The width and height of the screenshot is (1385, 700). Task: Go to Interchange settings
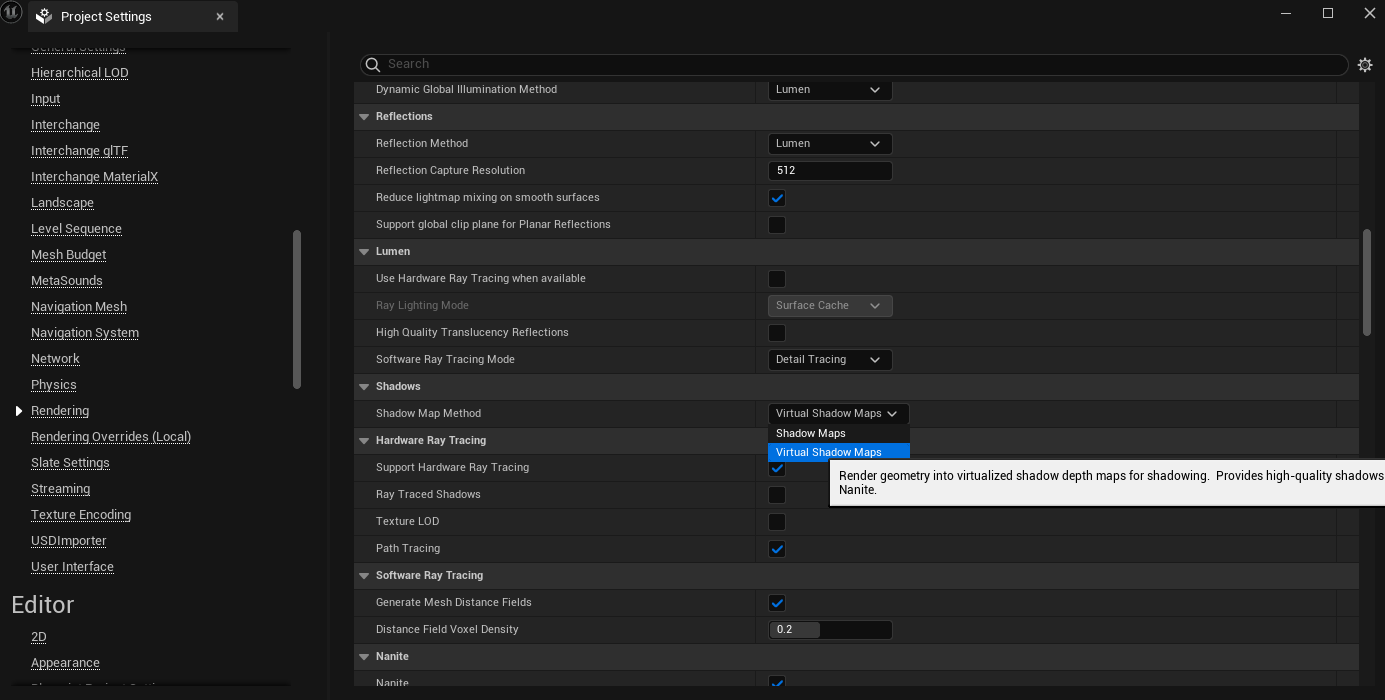pyautogui.click(x=66, y=125)
